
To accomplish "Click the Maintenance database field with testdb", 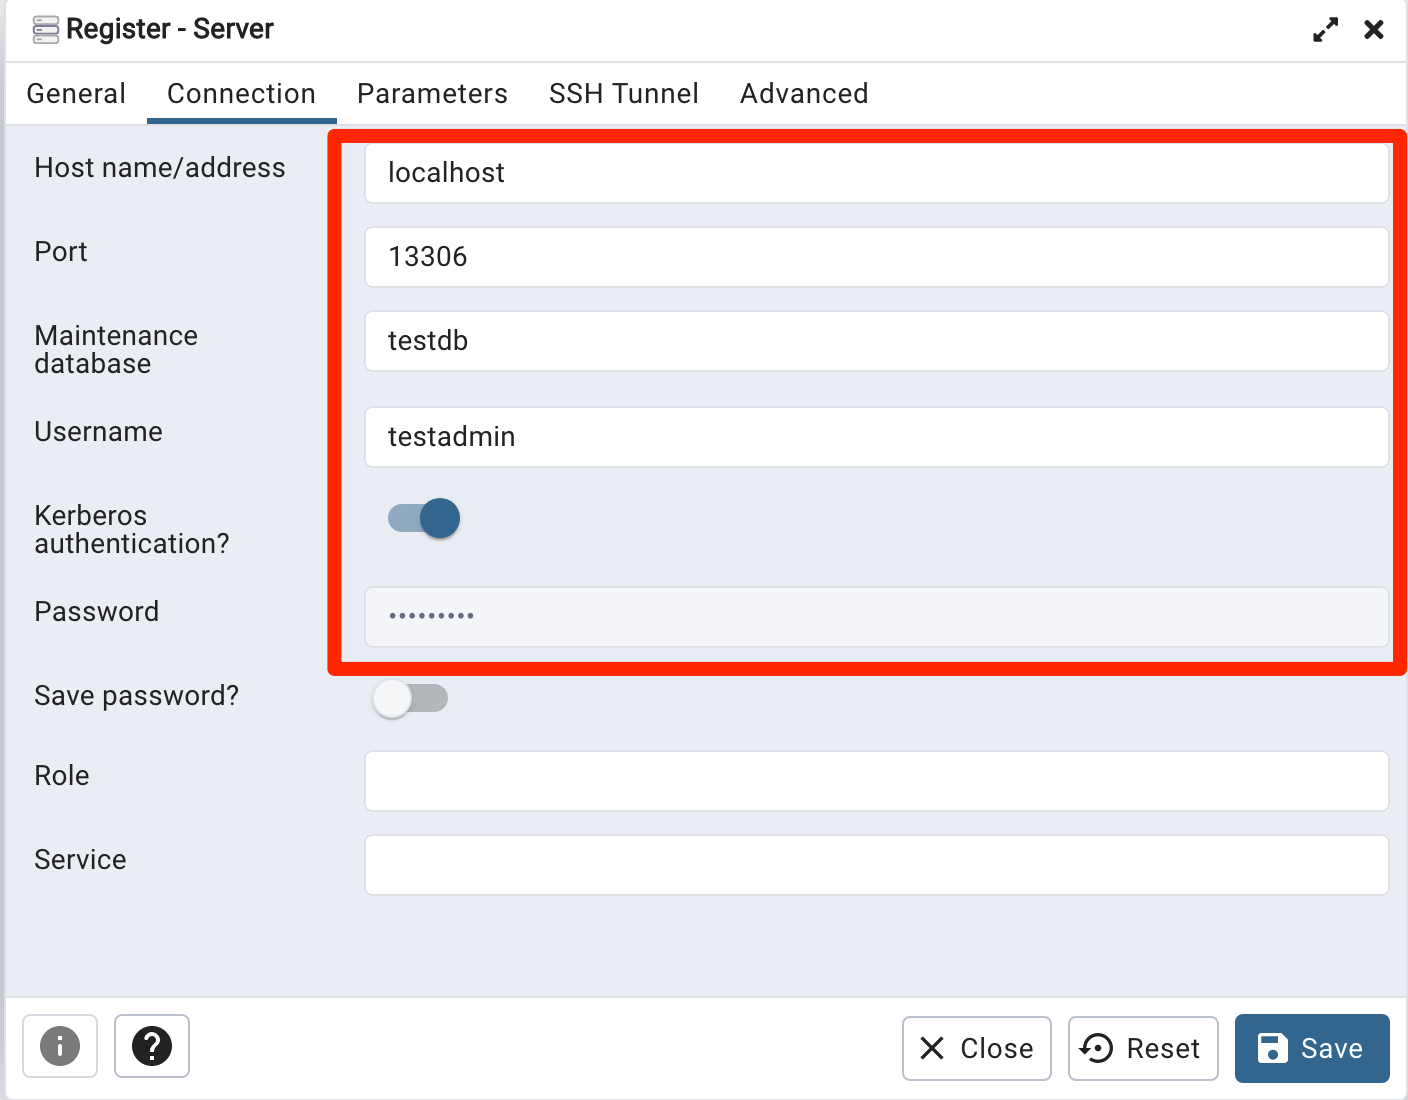I will click(x=877, y=341).
